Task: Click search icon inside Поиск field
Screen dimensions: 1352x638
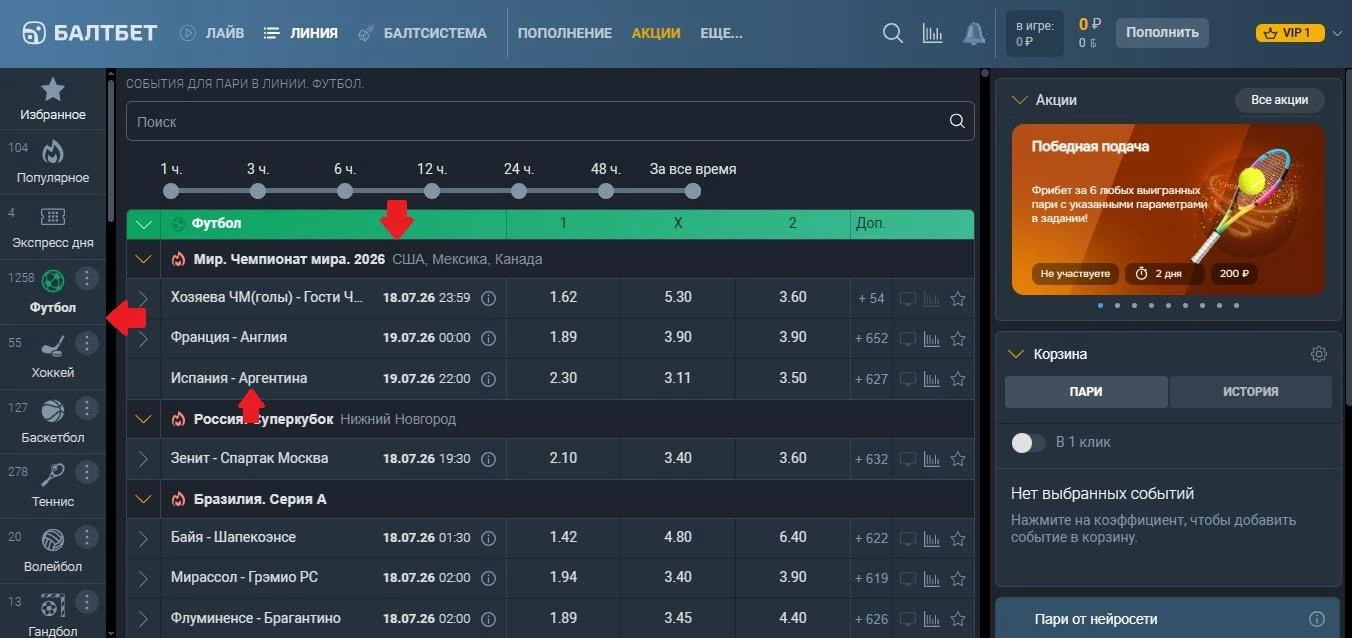Action: click(x=957, y=121)
